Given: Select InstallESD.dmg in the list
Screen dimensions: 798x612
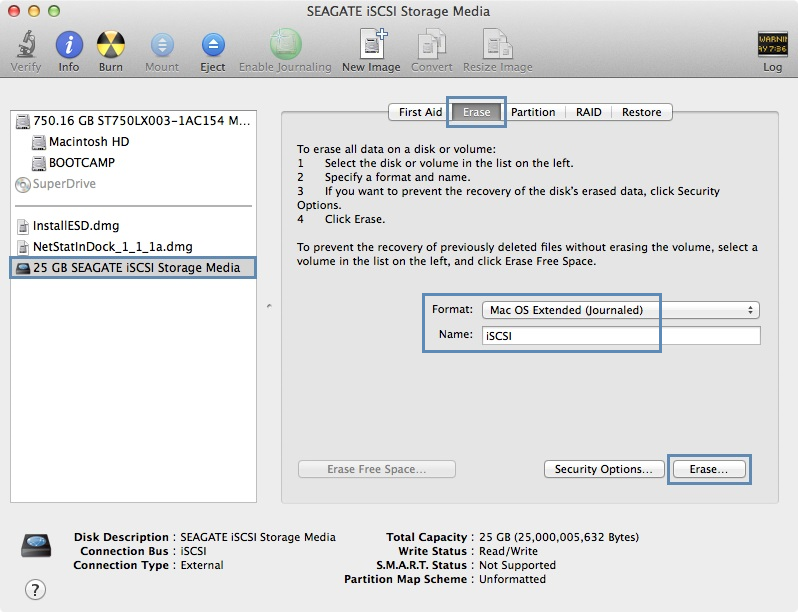Looking at the screenshot, I should pos(133,226).
